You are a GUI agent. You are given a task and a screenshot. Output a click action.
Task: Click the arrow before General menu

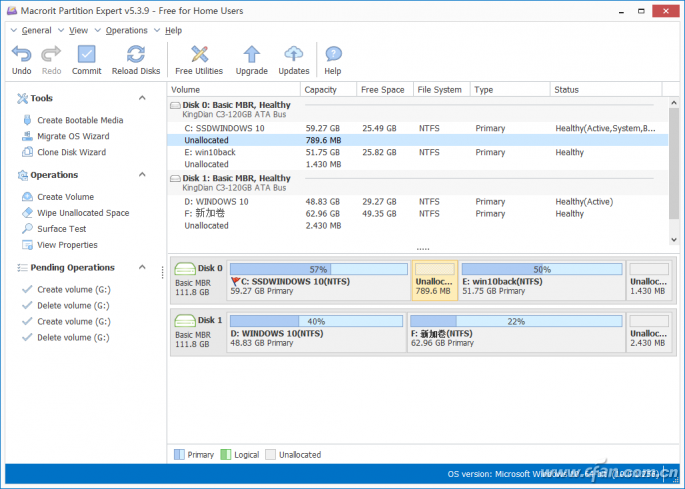click(14, 30)
